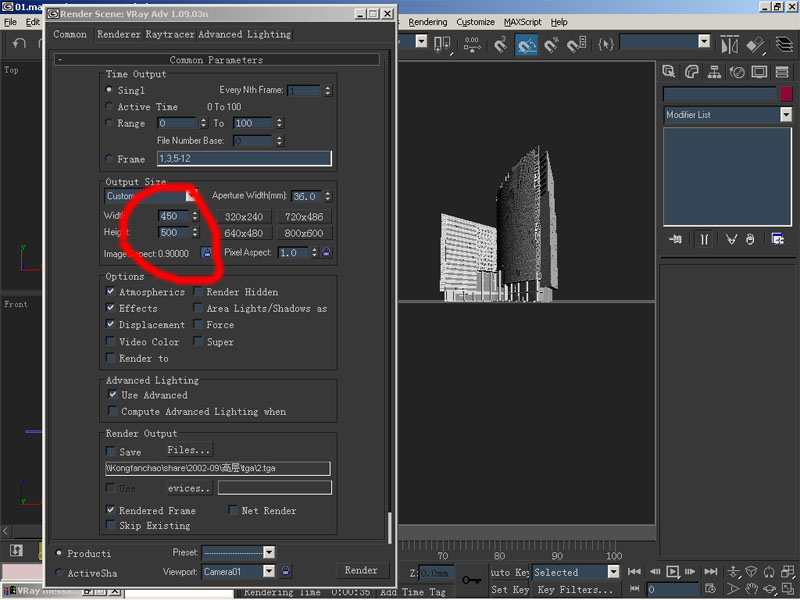Screen dimensions: 800x600
Task: Select the Active Time radio button
Action: click(110, 107)
